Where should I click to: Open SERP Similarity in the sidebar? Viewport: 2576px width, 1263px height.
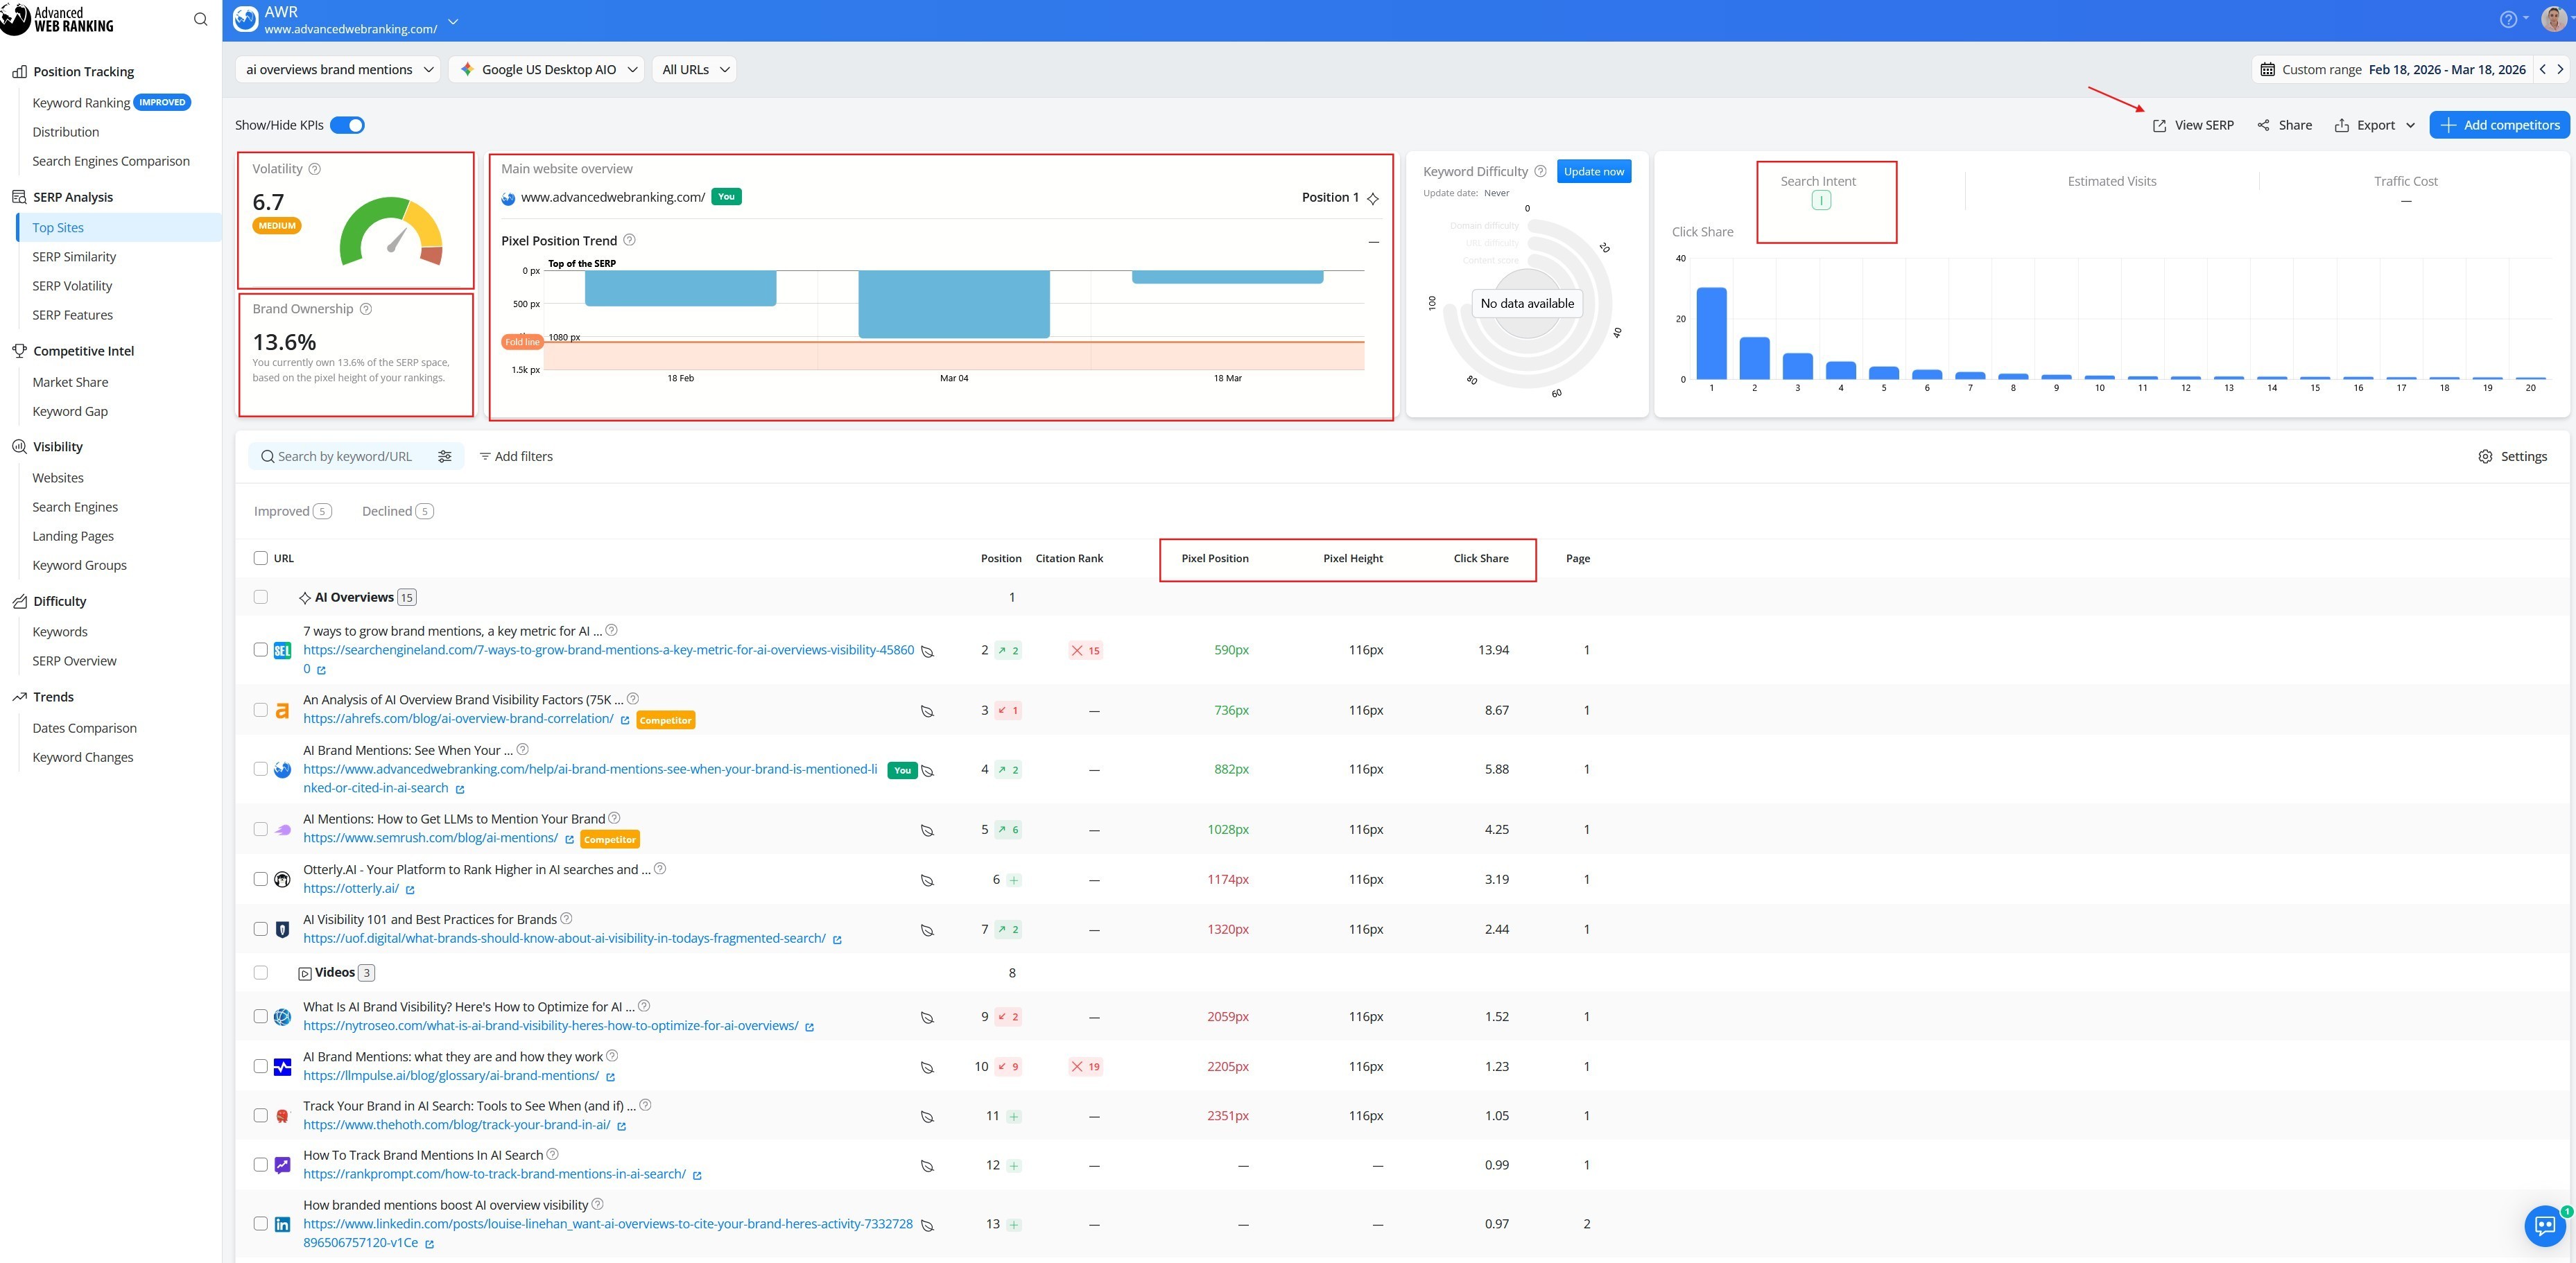coord(74,257)
